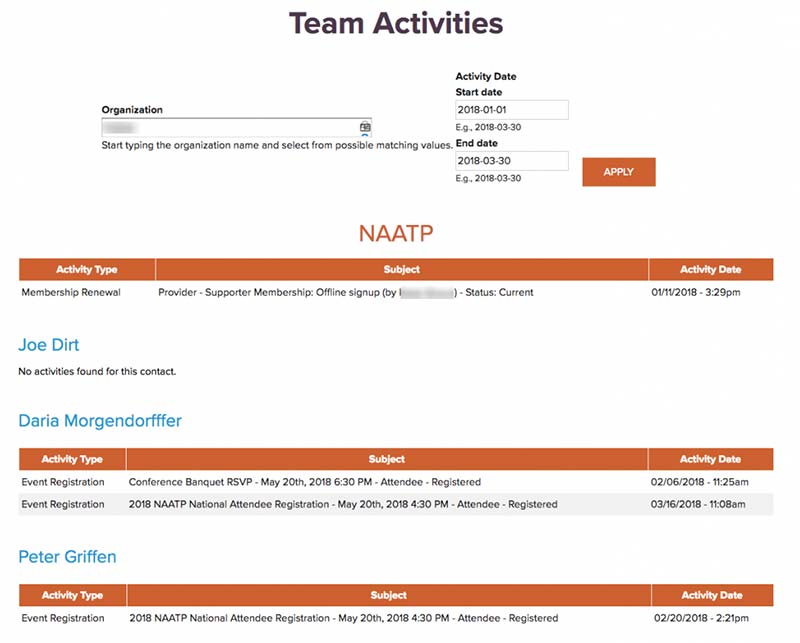Click the Subject header in Daria's activity table
800x643 pixels.
(387, 458)
